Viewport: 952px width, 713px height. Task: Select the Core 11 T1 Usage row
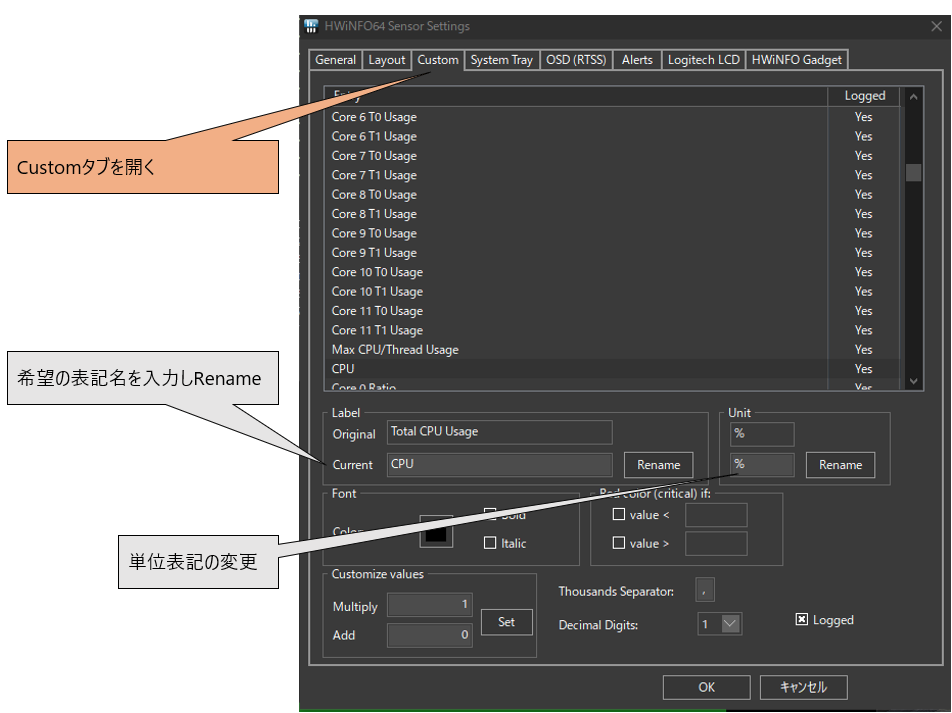[x=611, y=330]
